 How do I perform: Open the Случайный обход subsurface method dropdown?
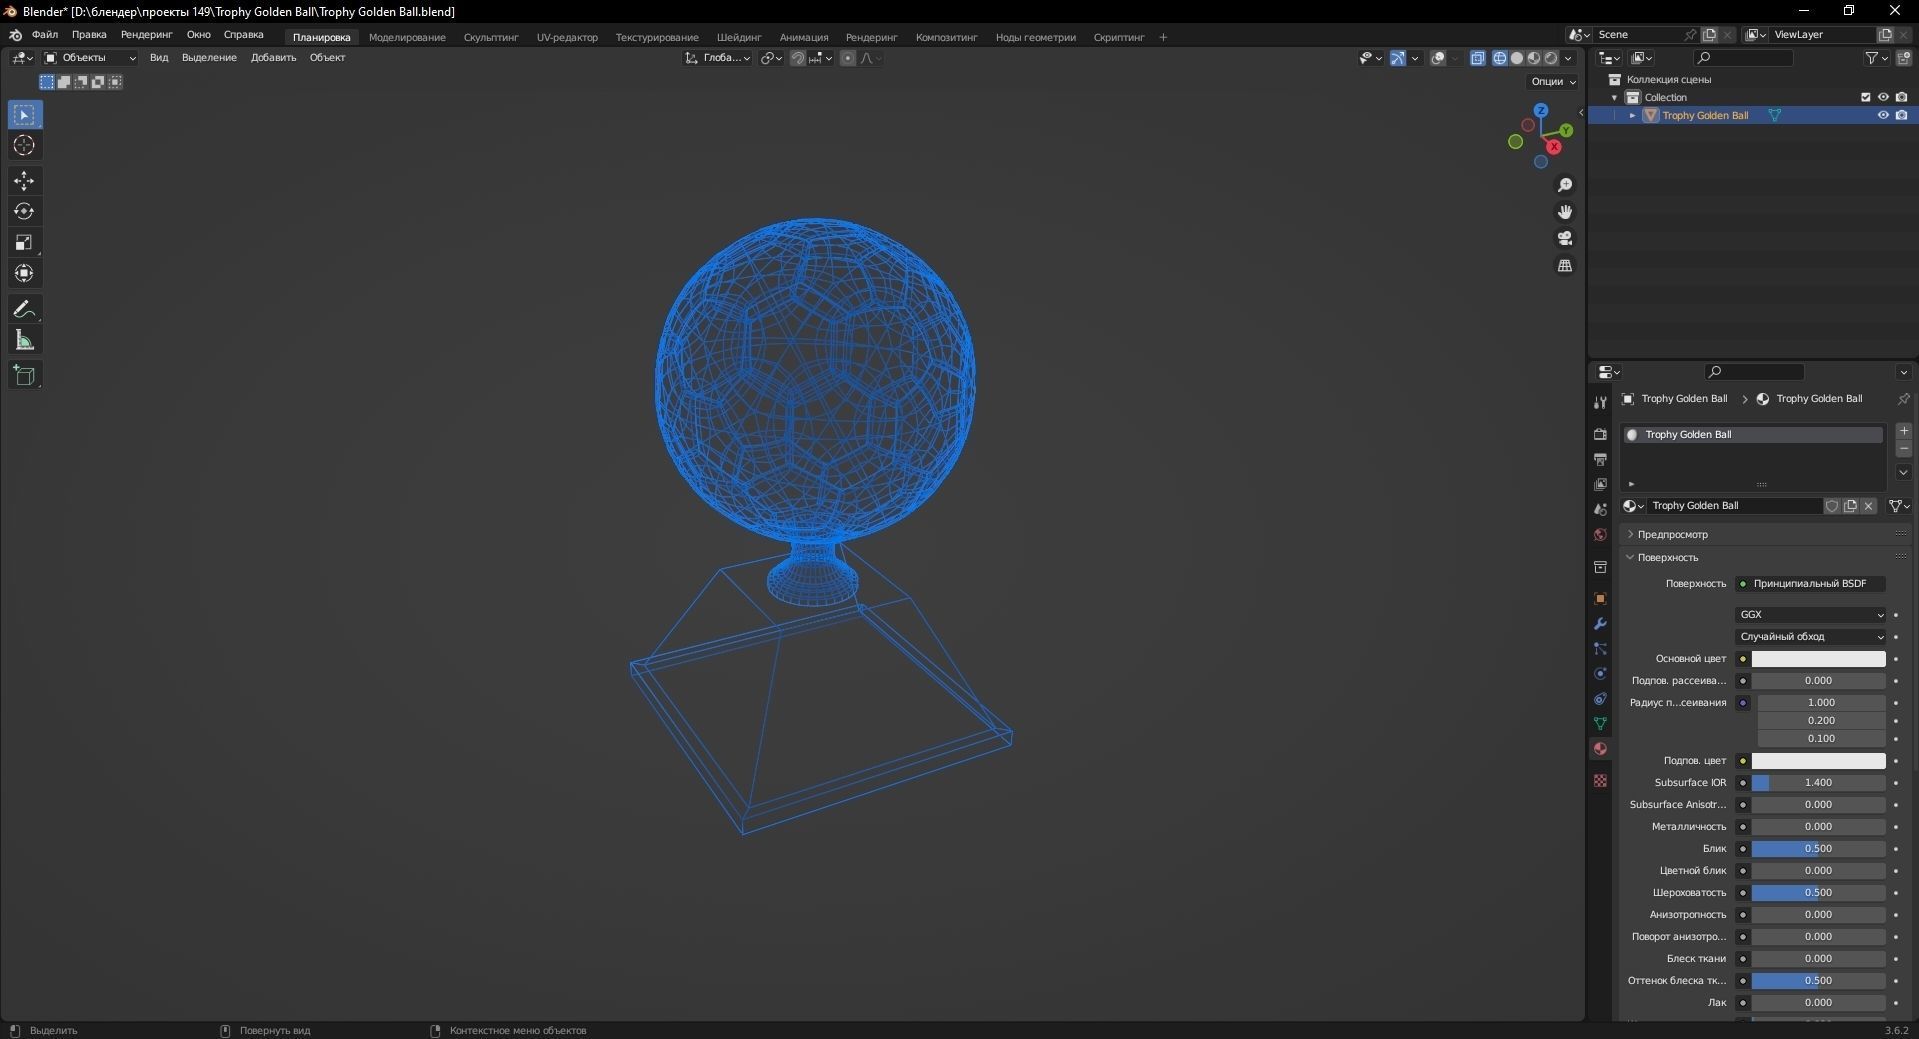(1811, 637)
